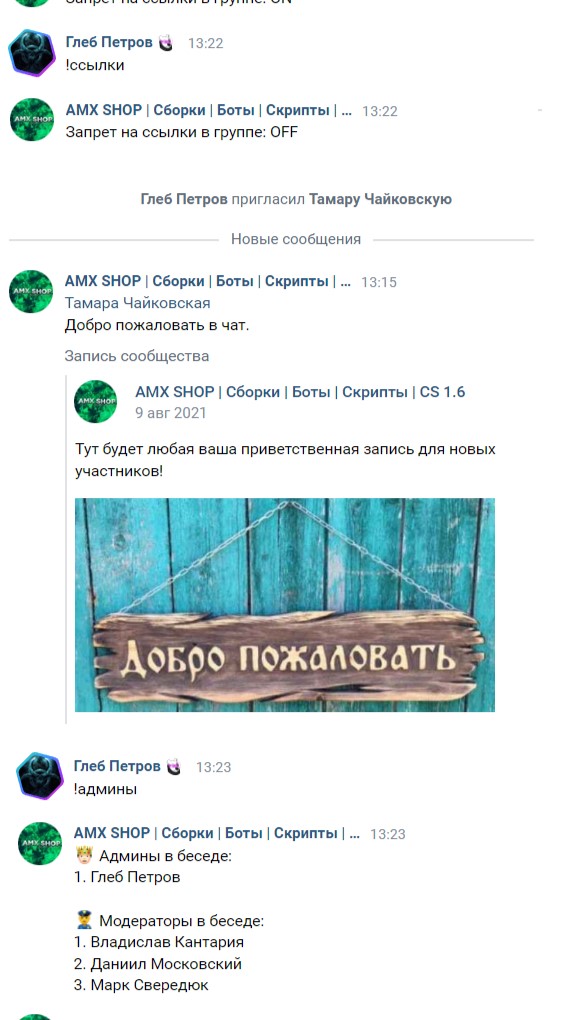Click the AMX SHOP sender name at 13:23
Image resolution: width=574 pixels, height=1020 pixels.
(x=217, y=833)
